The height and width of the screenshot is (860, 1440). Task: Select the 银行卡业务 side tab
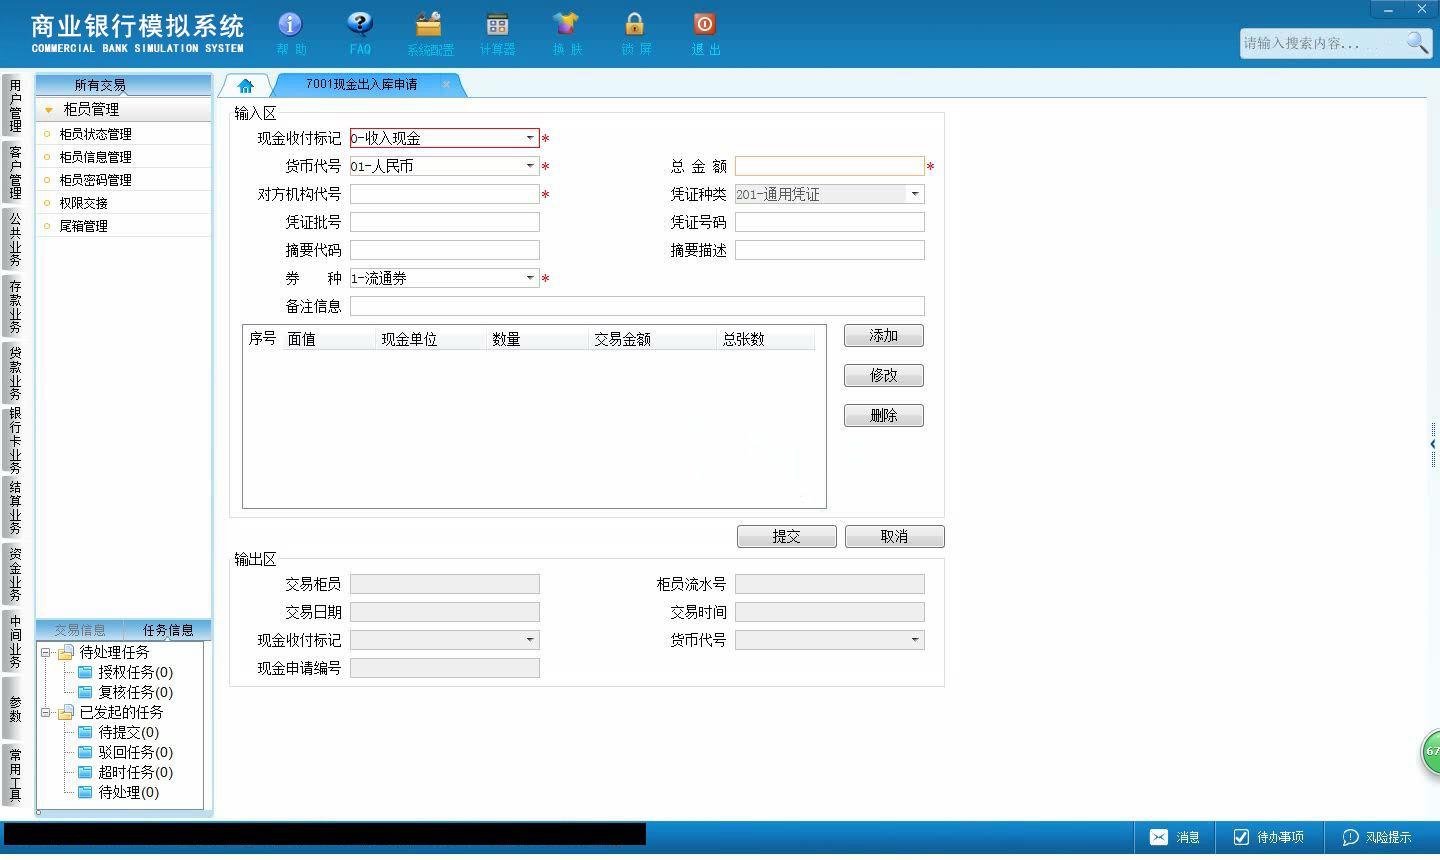(x=14, y=440)
